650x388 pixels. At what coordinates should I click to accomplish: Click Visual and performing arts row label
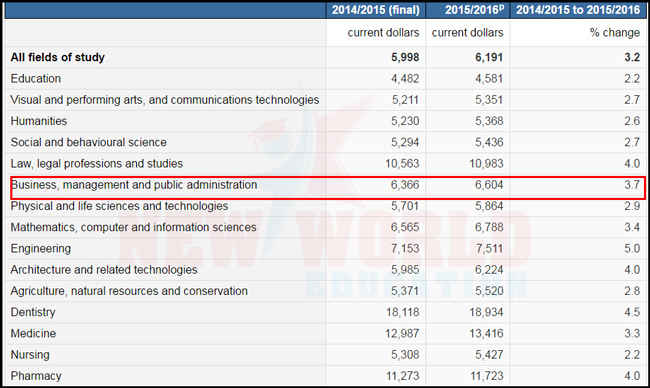165,100
